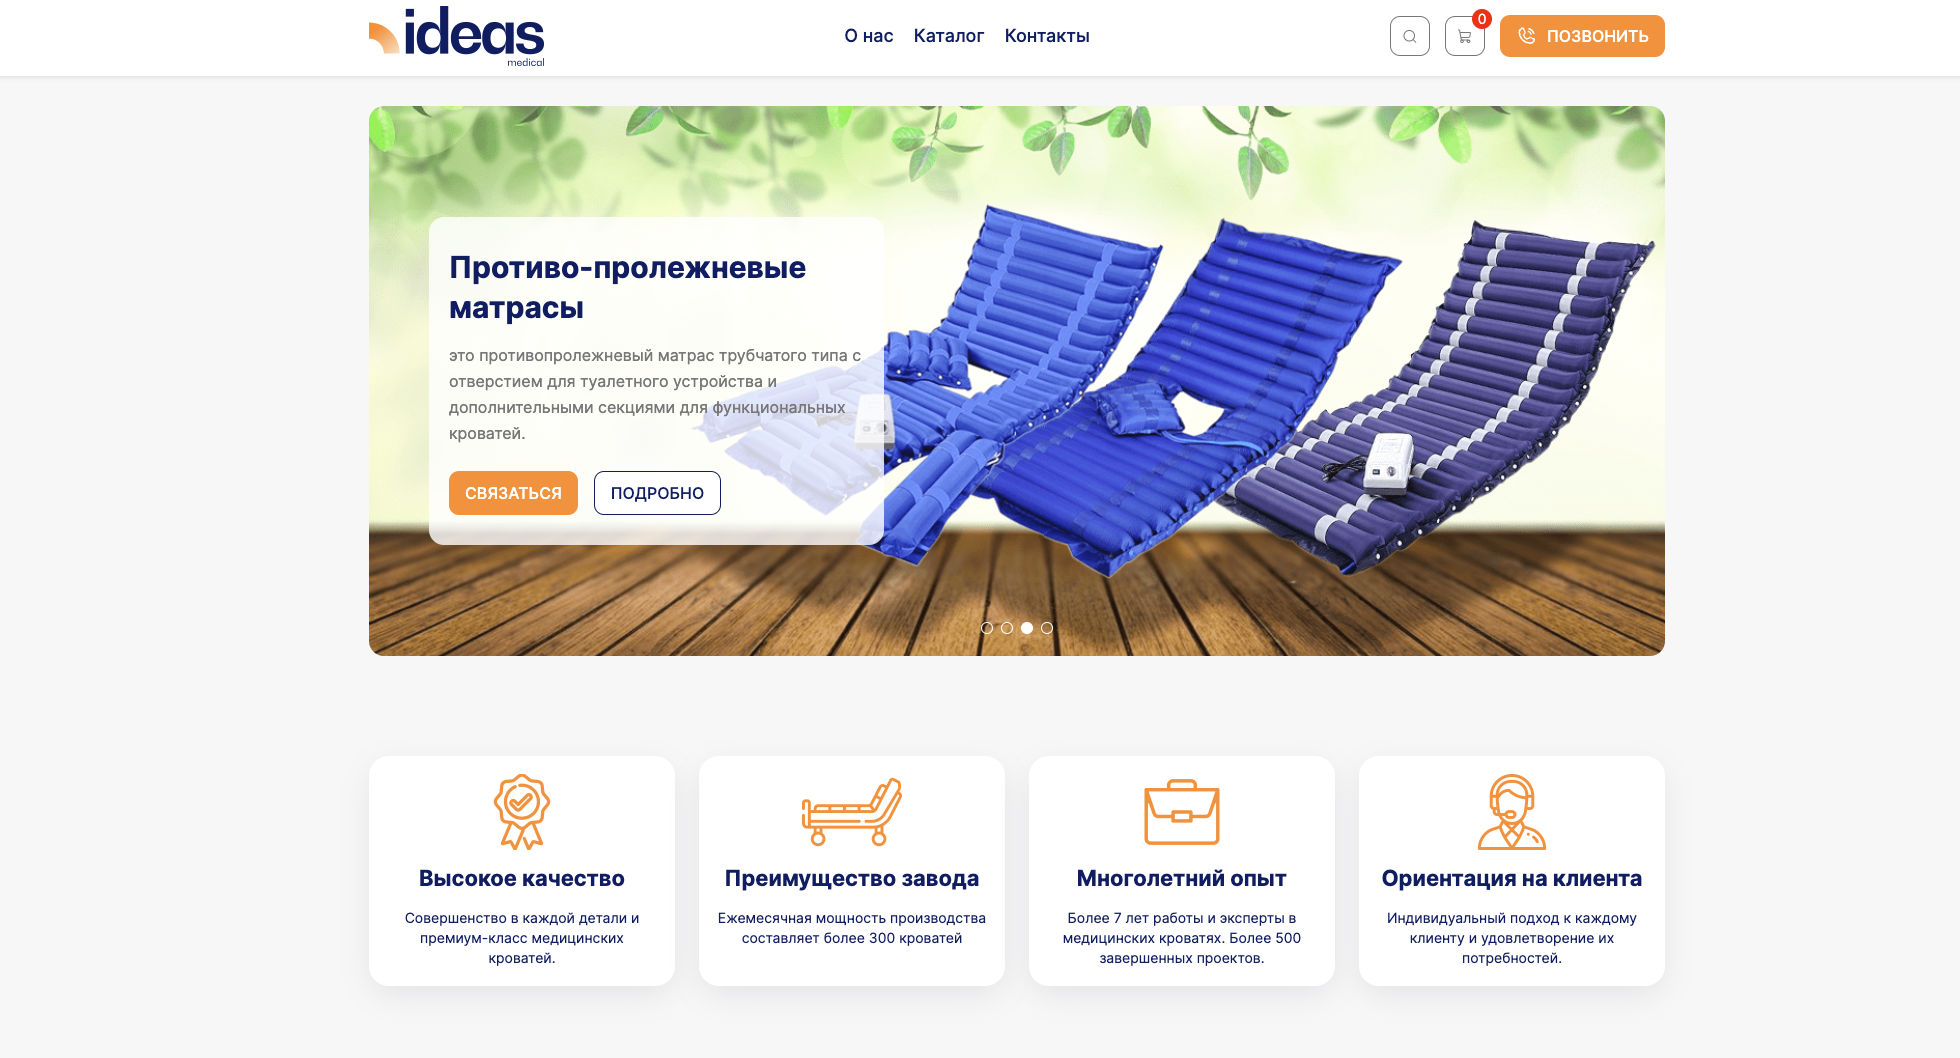Image resolution: width=1960 pixels, height=1058 pixels.
Task: Click the briefcase experience icon
Action: point(1182,812)
